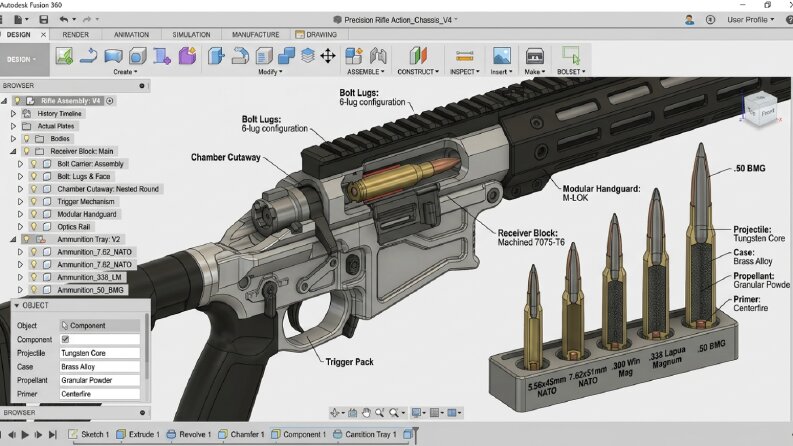Jump to the timeline end
This screenshot has height=446, width=793.
pos(53,434)
